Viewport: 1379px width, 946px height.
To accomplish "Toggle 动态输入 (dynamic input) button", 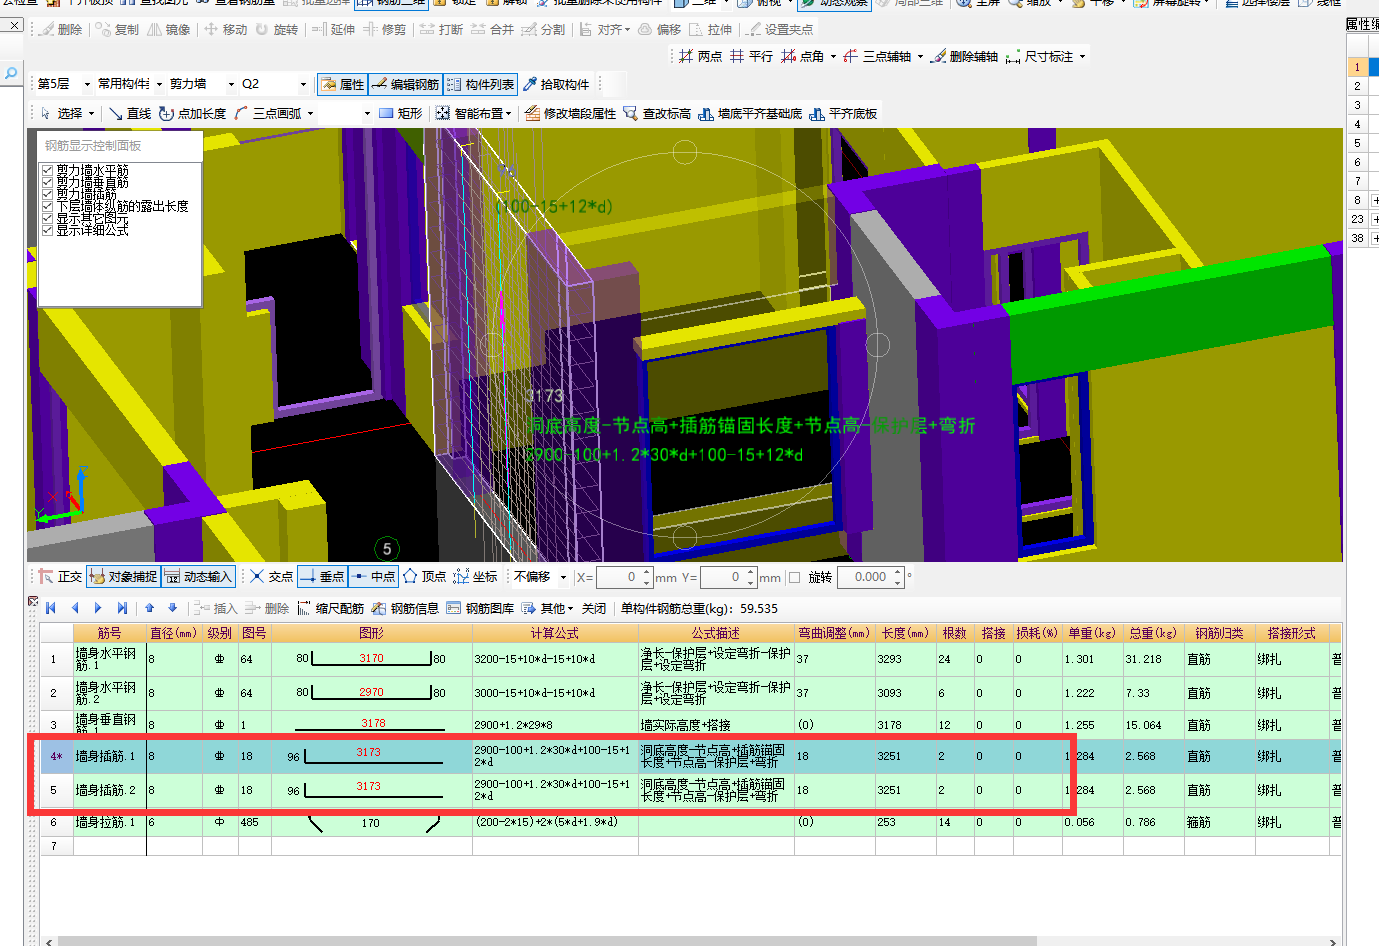I will pos(198,577).
